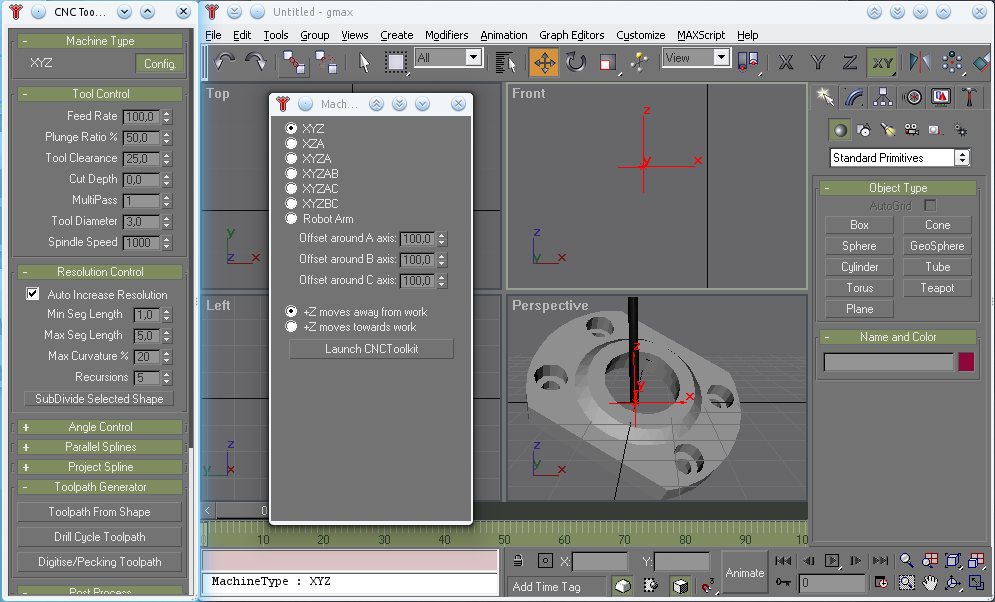Image resolution: width=995 pixels, height=602 pixels.
Task: Select the XYZA machine type radio
Action: (x=292, y=158)
